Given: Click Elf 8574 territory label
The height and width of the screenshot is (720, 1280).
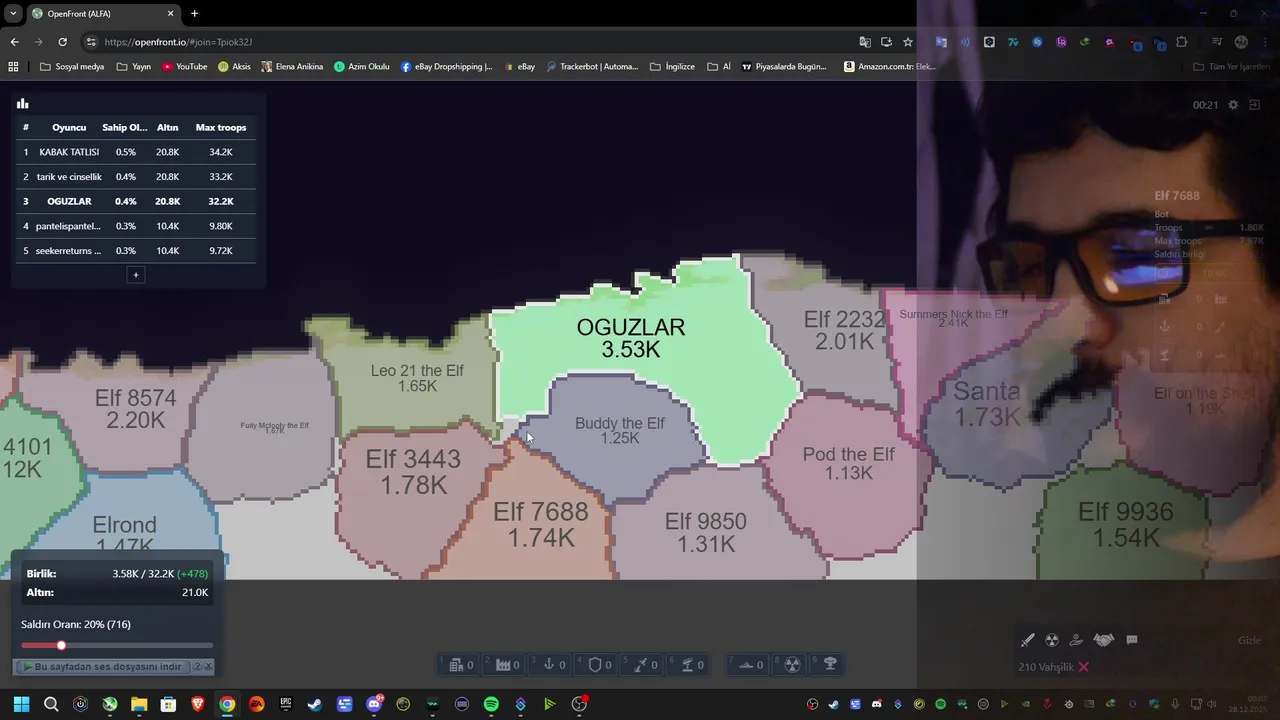Looking at the screenshot, I should tap(135, 408).
